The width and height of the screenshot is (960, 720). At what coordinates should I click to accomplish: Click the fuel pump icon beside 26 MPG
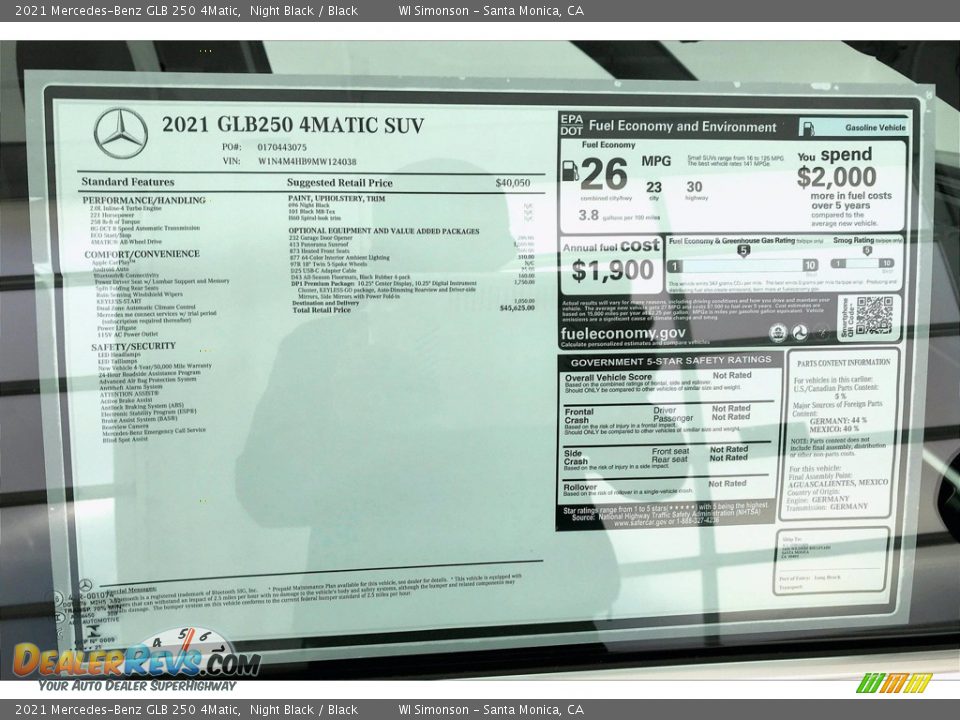click(570, 171)
